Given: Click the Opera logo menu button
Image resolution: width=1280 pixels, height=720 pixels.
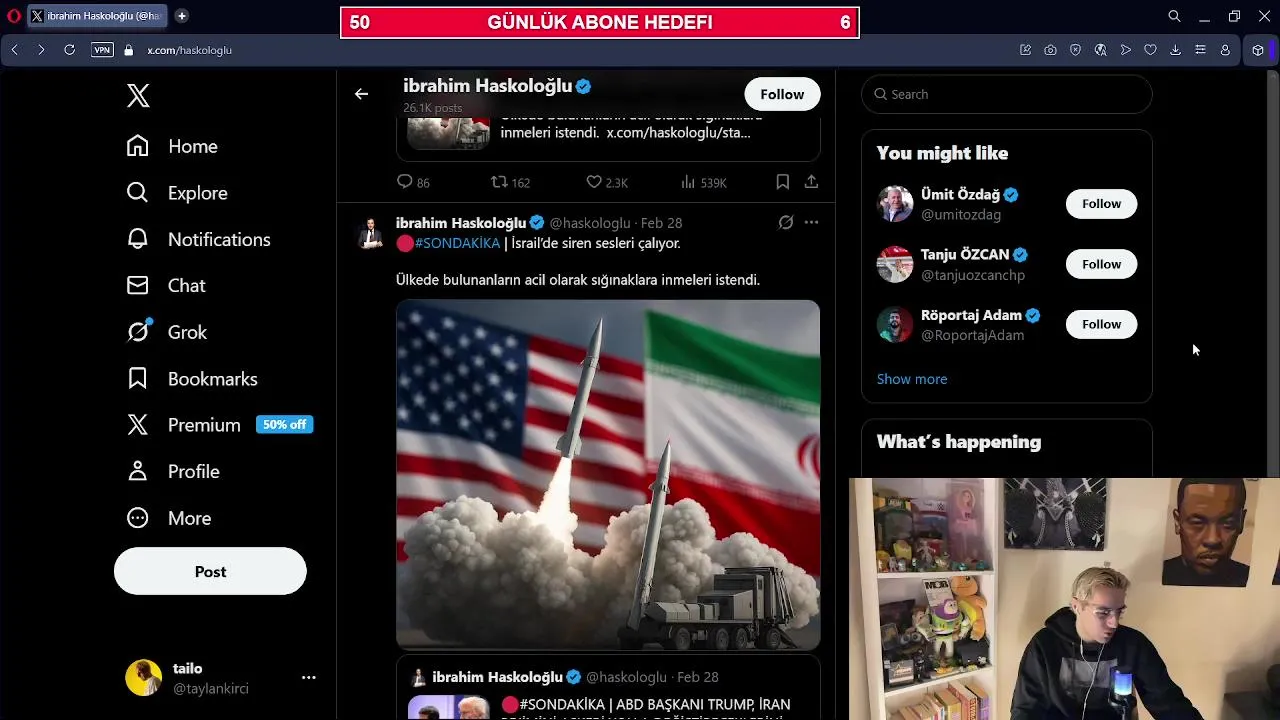Looking at the screenshot, I should click(x=13, y=16).
